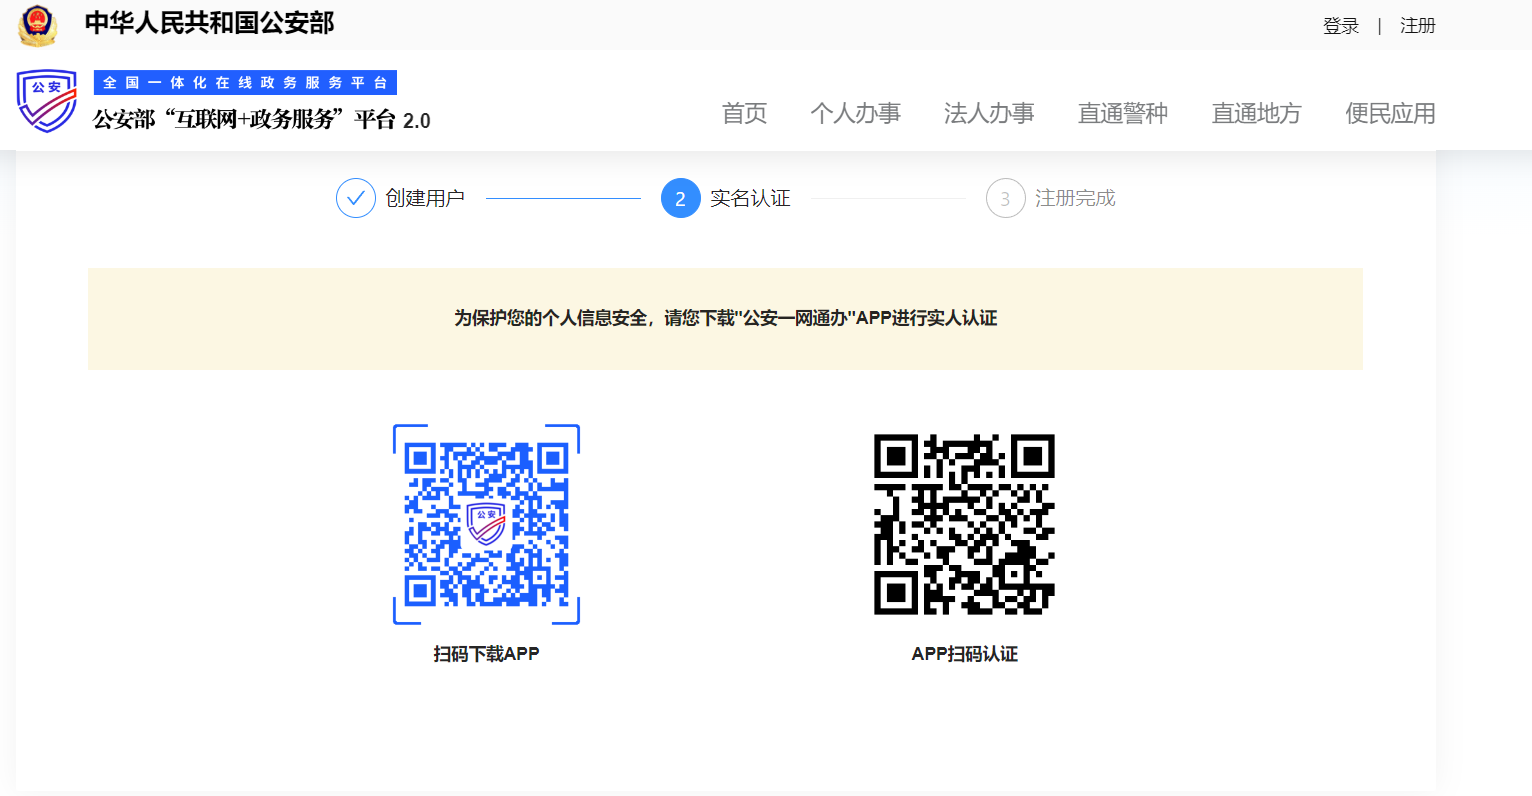
Task: Click the yellow 实人认证 notice banner
Action: (x=725, y=318)
